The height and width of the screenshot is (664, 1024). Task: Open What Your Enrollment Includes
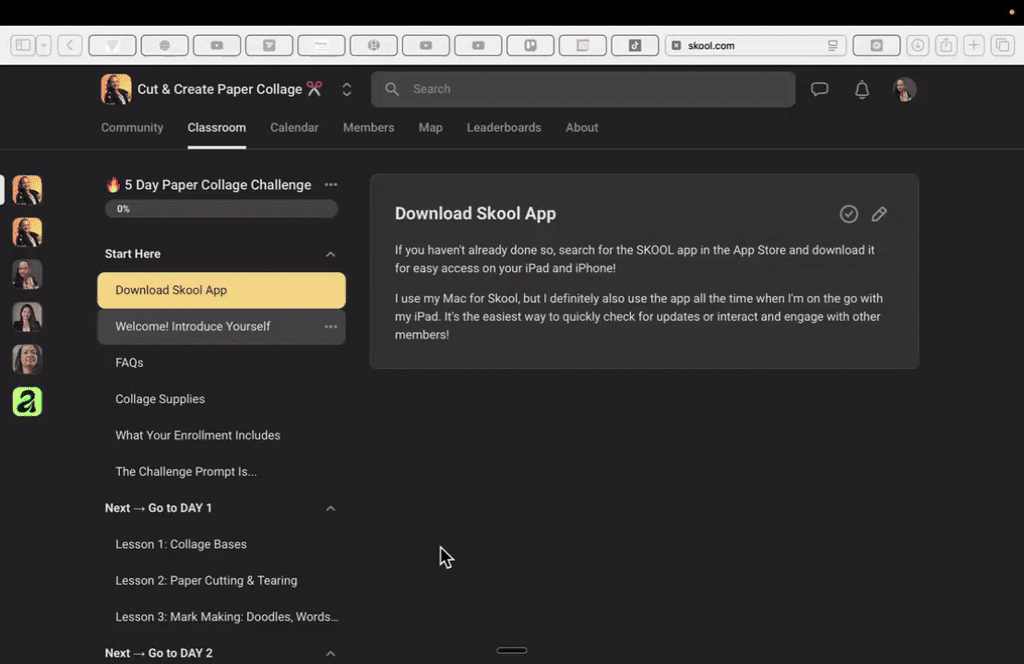pyautogui.click(x=198, y=435)
